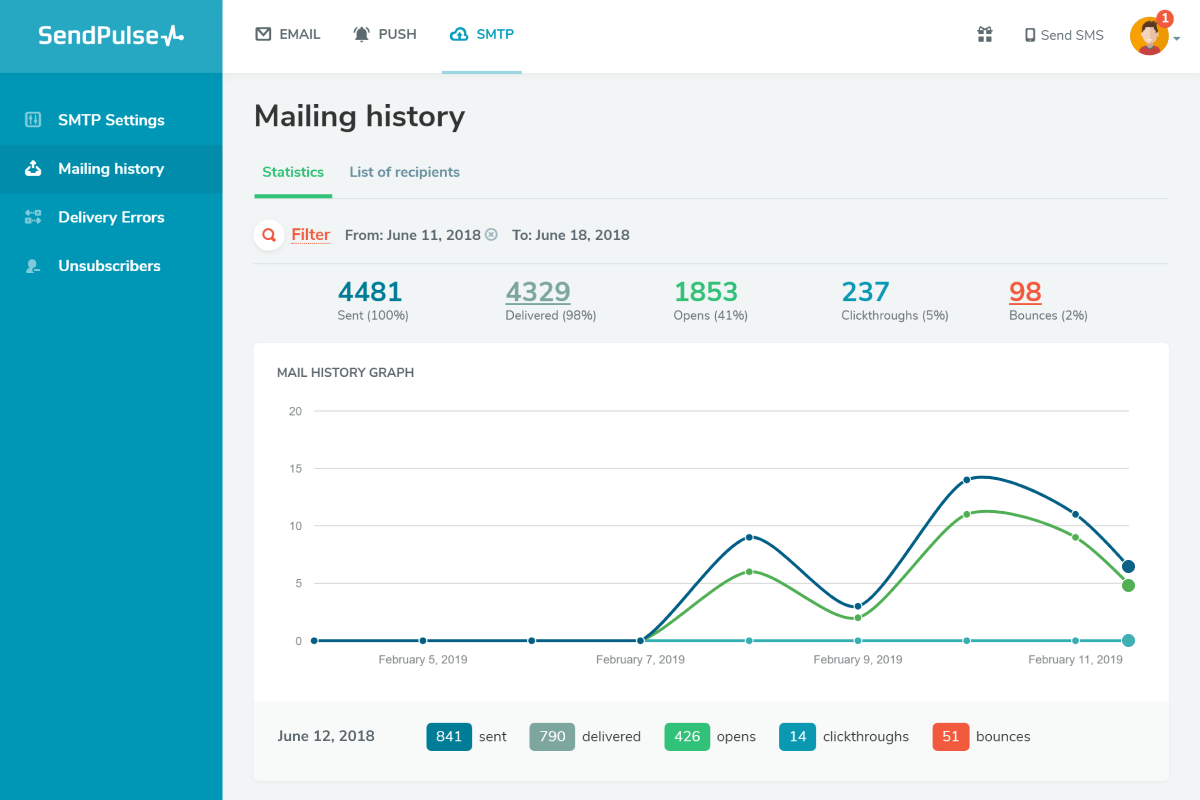The width and height of the screenshot is (1200, 800).
Task: Click the Filter link
Action: click(x=311, y=235)
